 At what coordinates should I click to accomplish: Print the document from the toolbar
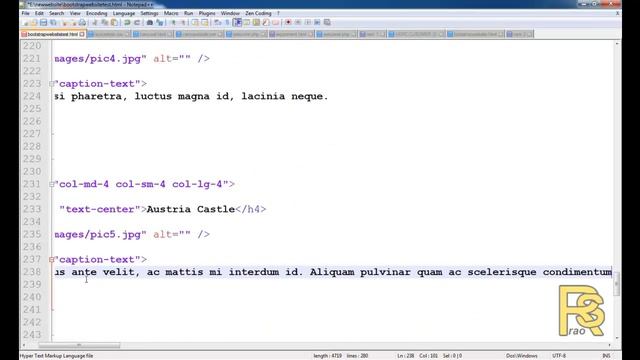coord(83,22)
